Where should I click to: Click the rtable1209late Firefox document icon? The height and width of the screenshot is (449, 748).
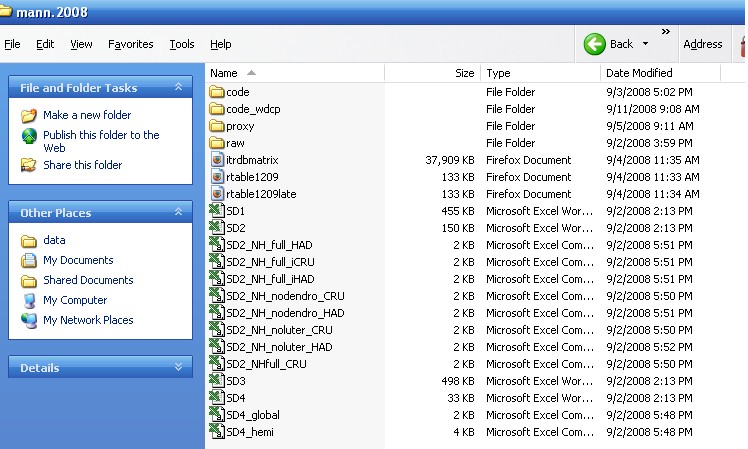[x=217, y=194]
